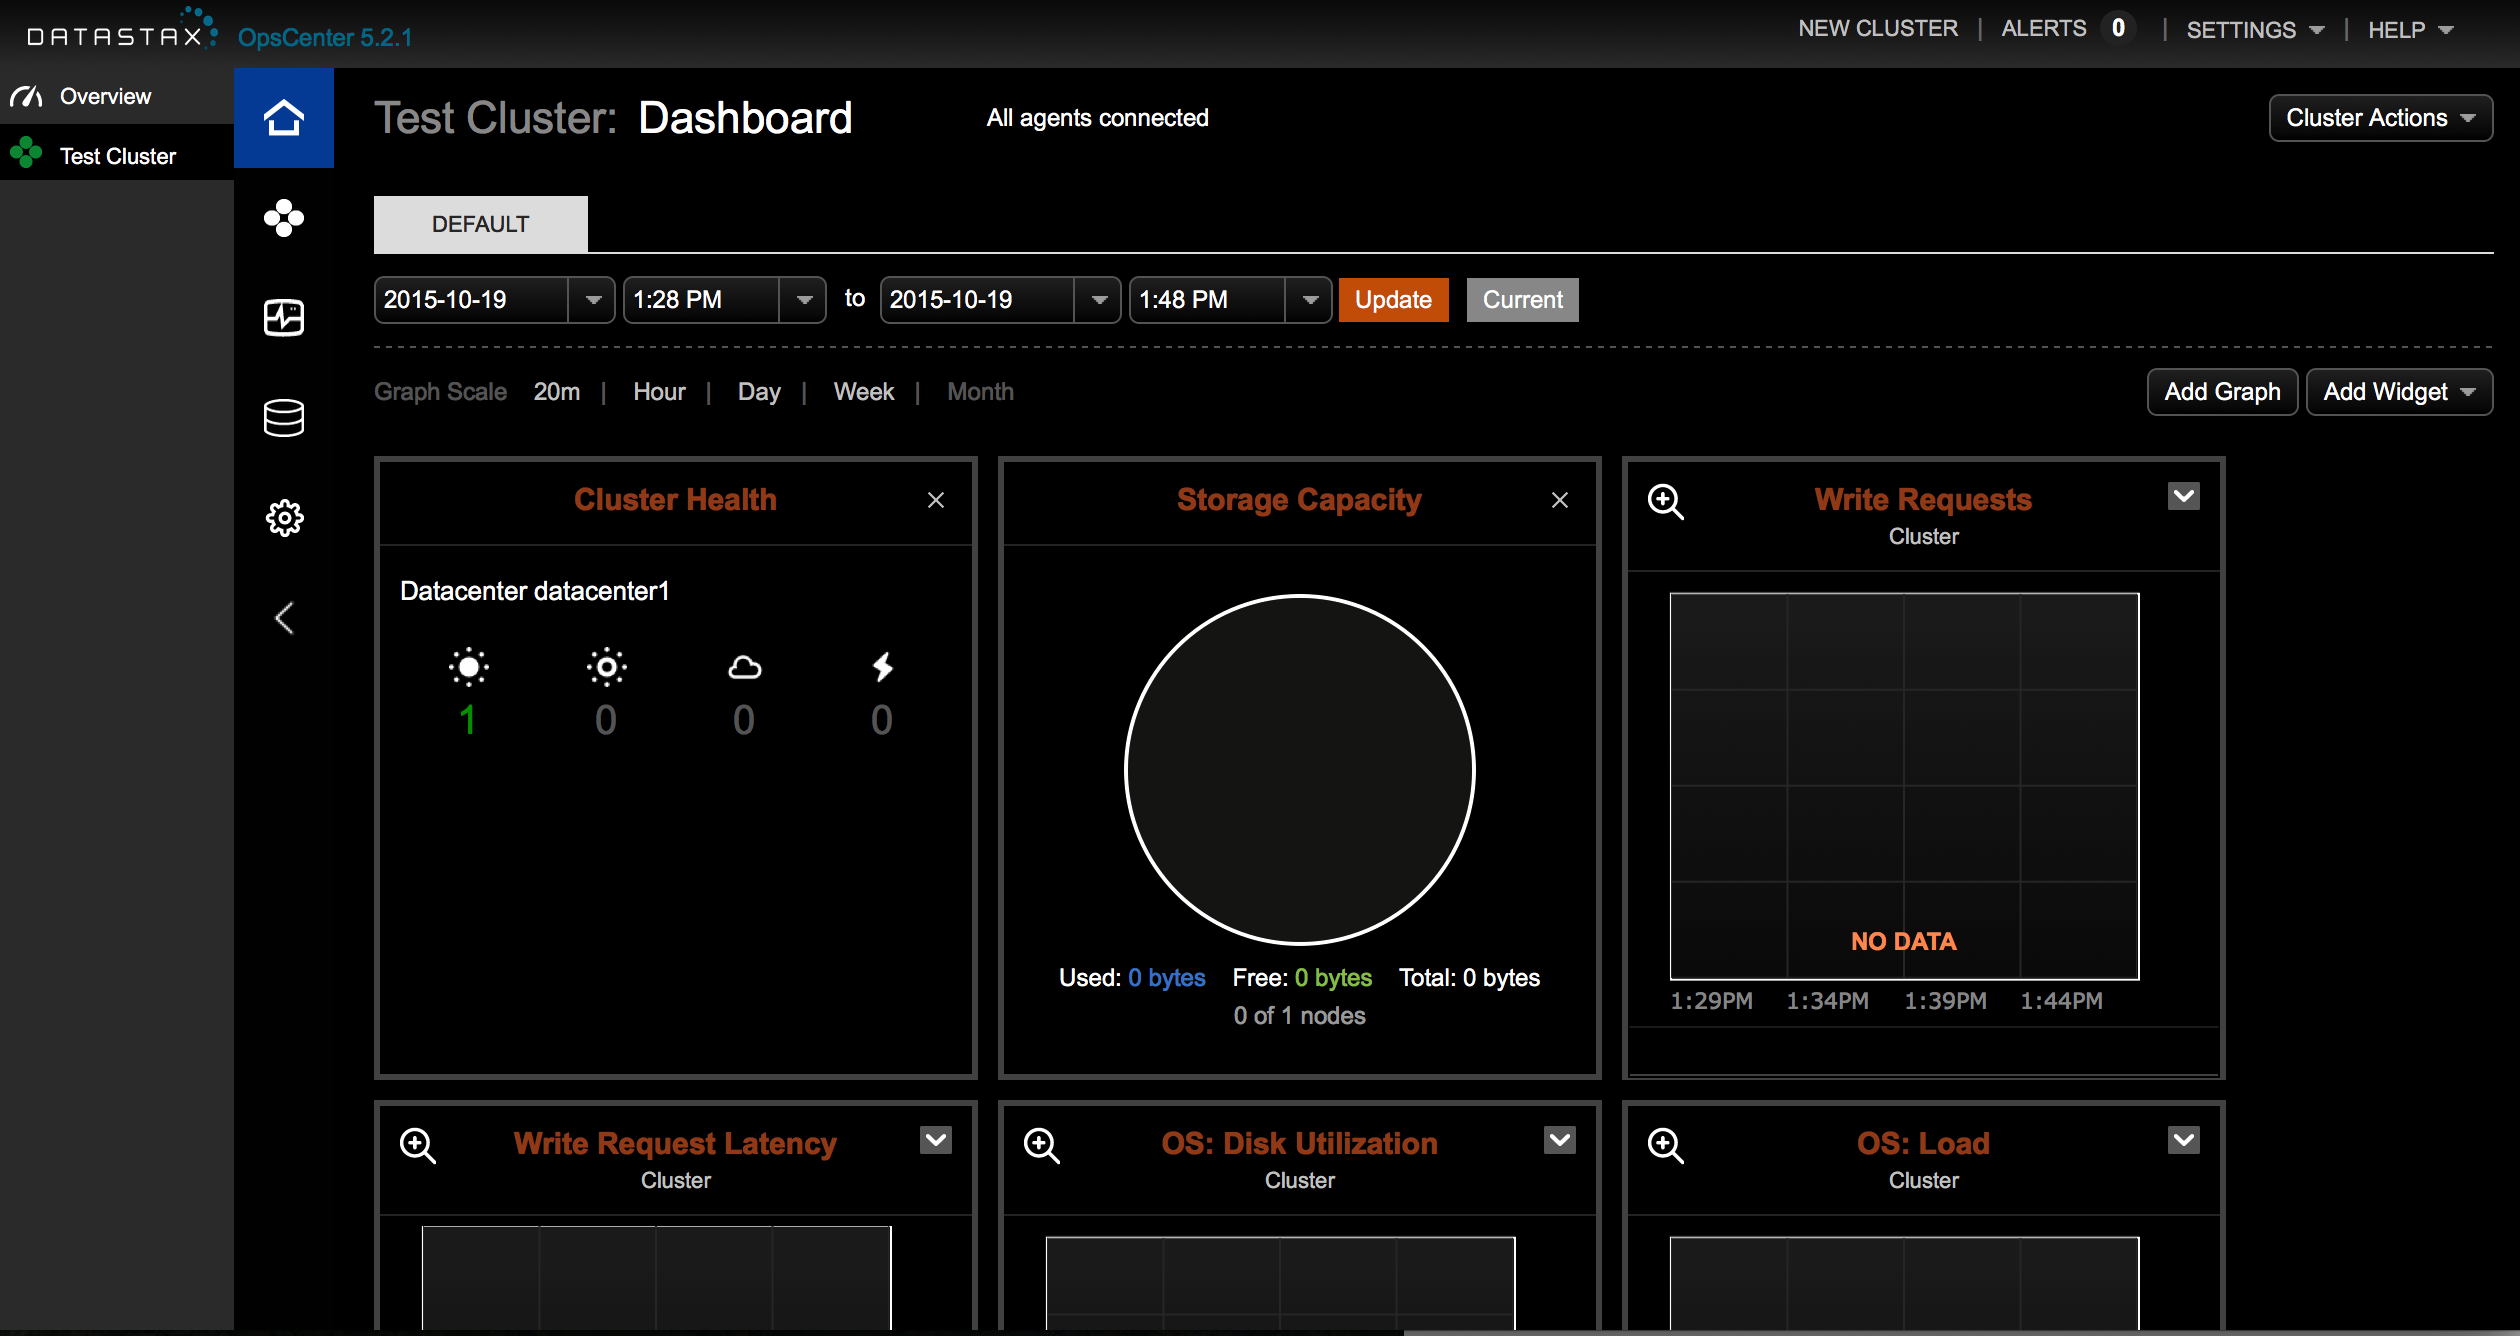Open the start date dropdown arrow
Screen dimensions: 2520x1338
coord(593,300)
